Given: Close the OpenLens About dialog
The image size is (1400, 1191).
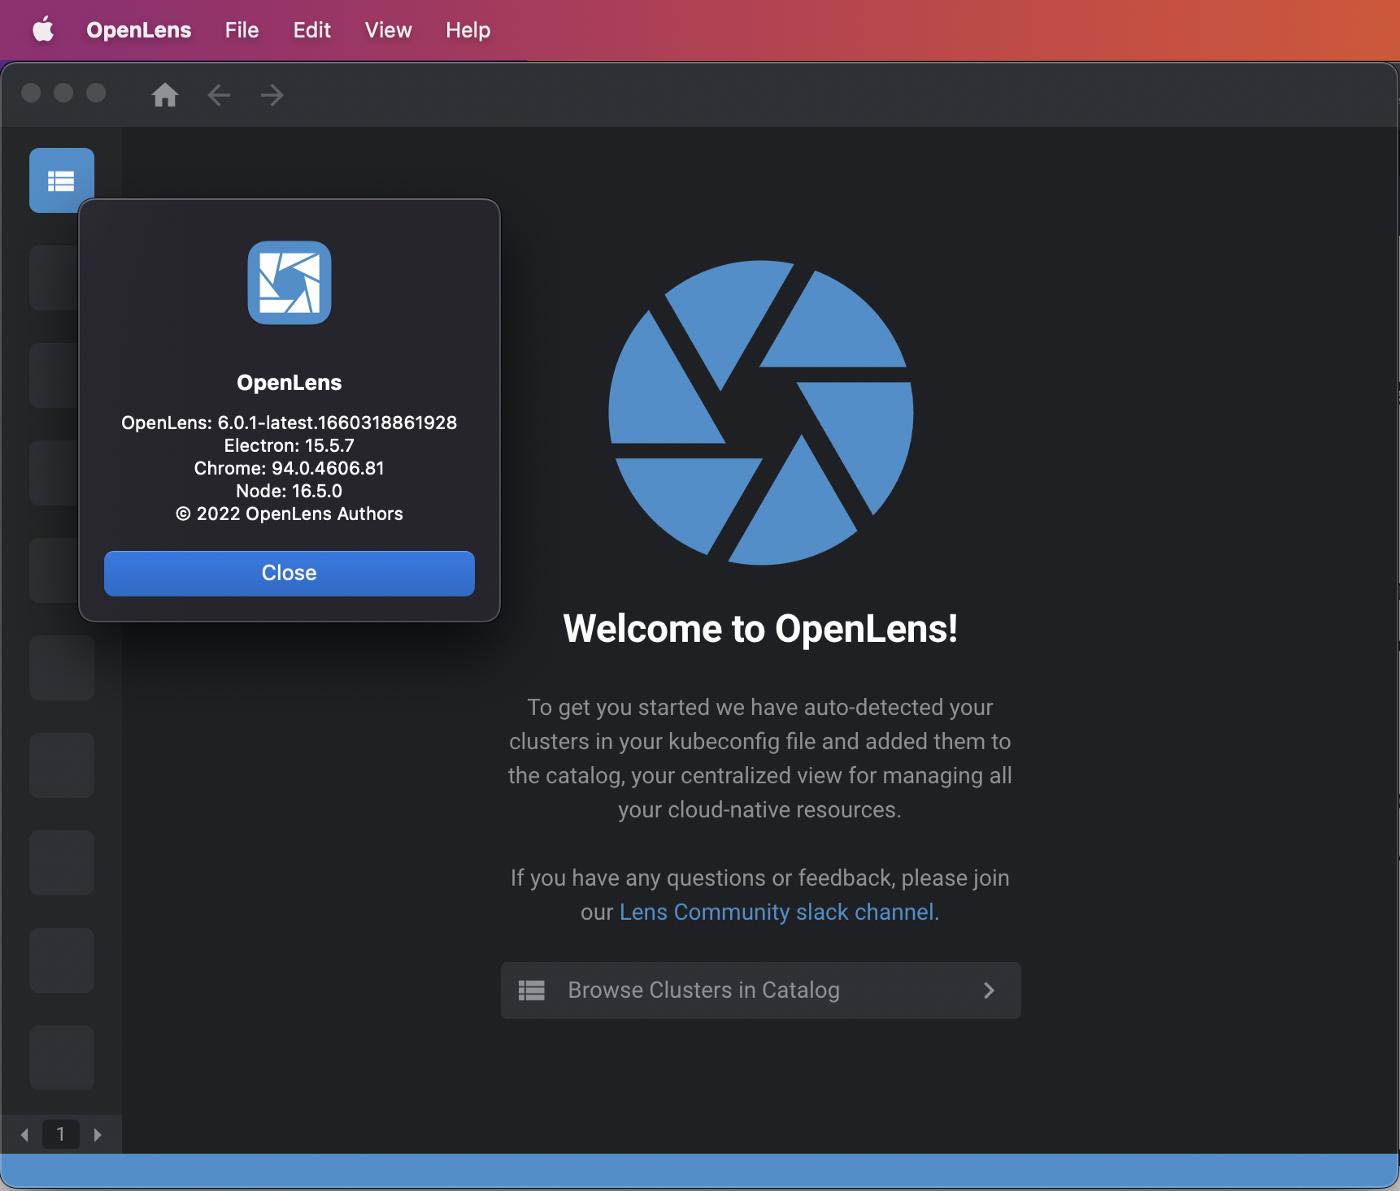Looking at the screenshot, I should pos(289,573).
